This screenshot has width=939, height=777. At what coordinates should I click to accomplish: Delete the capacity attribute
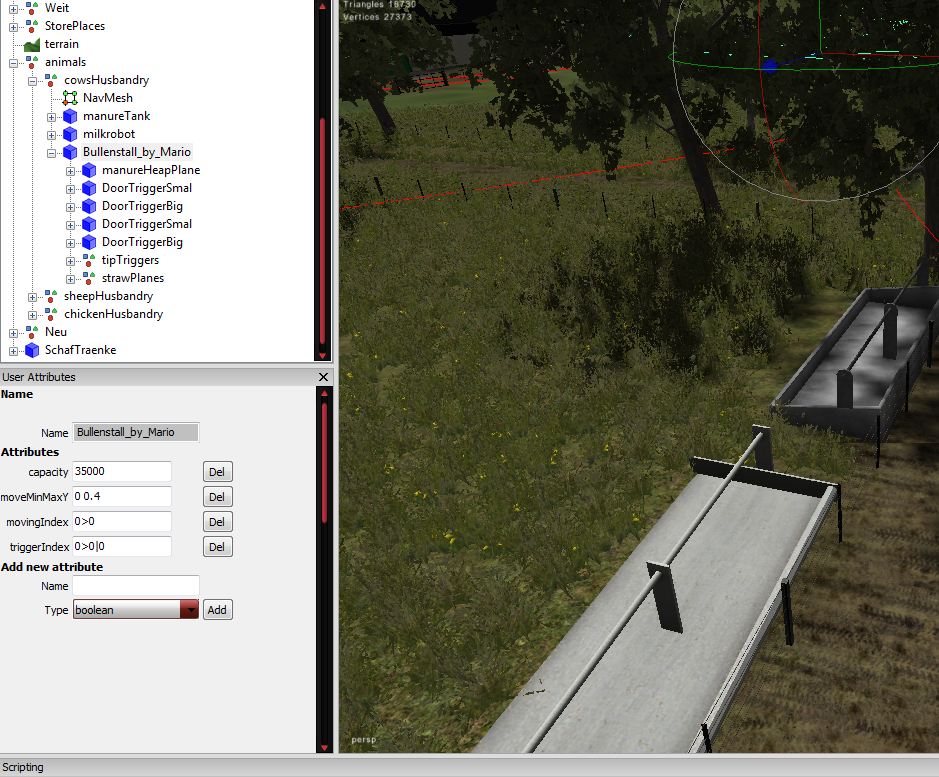(x=217, y=472)
